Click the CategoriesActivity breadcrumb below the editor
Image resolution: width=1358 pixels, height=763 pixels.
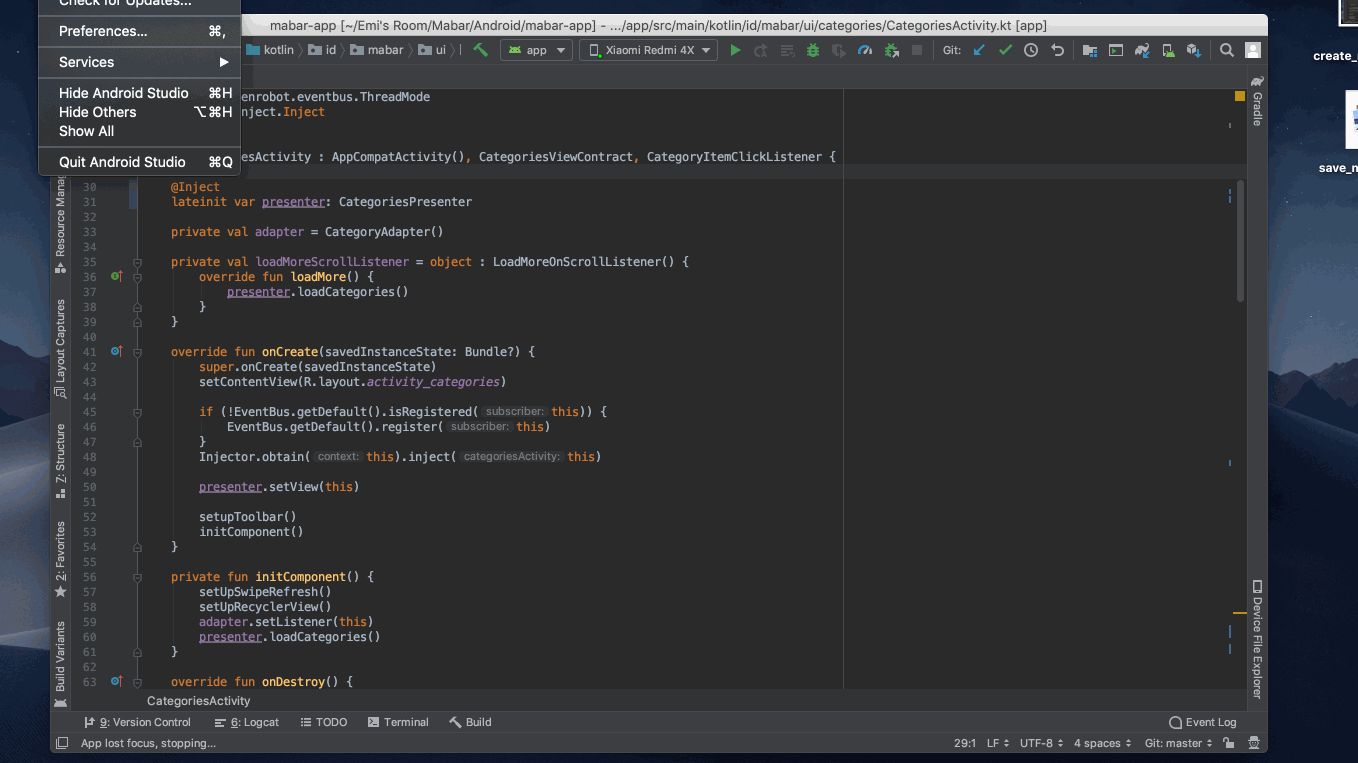(199, 701)
